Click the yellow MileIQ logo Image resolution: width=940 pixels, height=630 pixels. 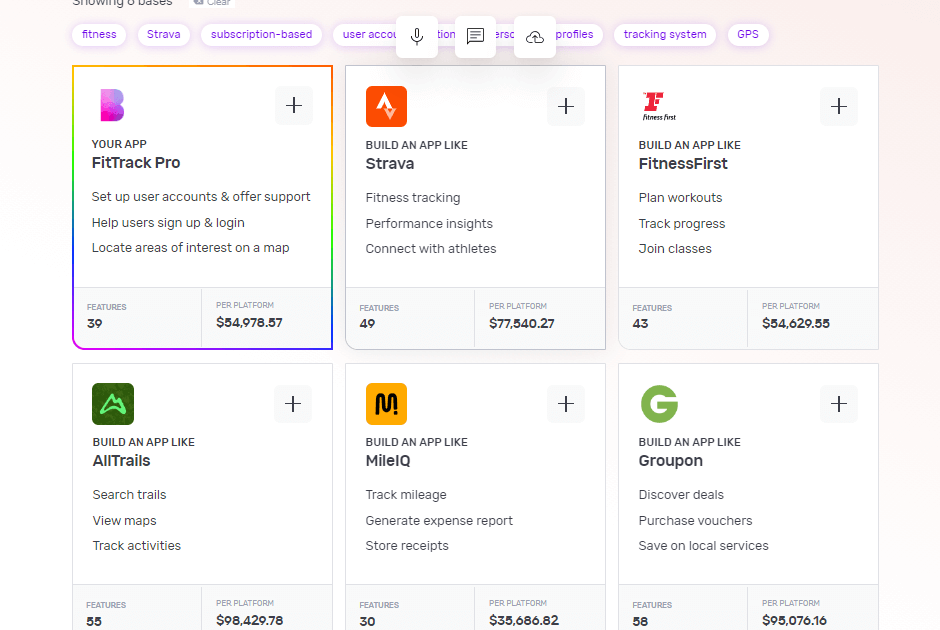[387, 404]
